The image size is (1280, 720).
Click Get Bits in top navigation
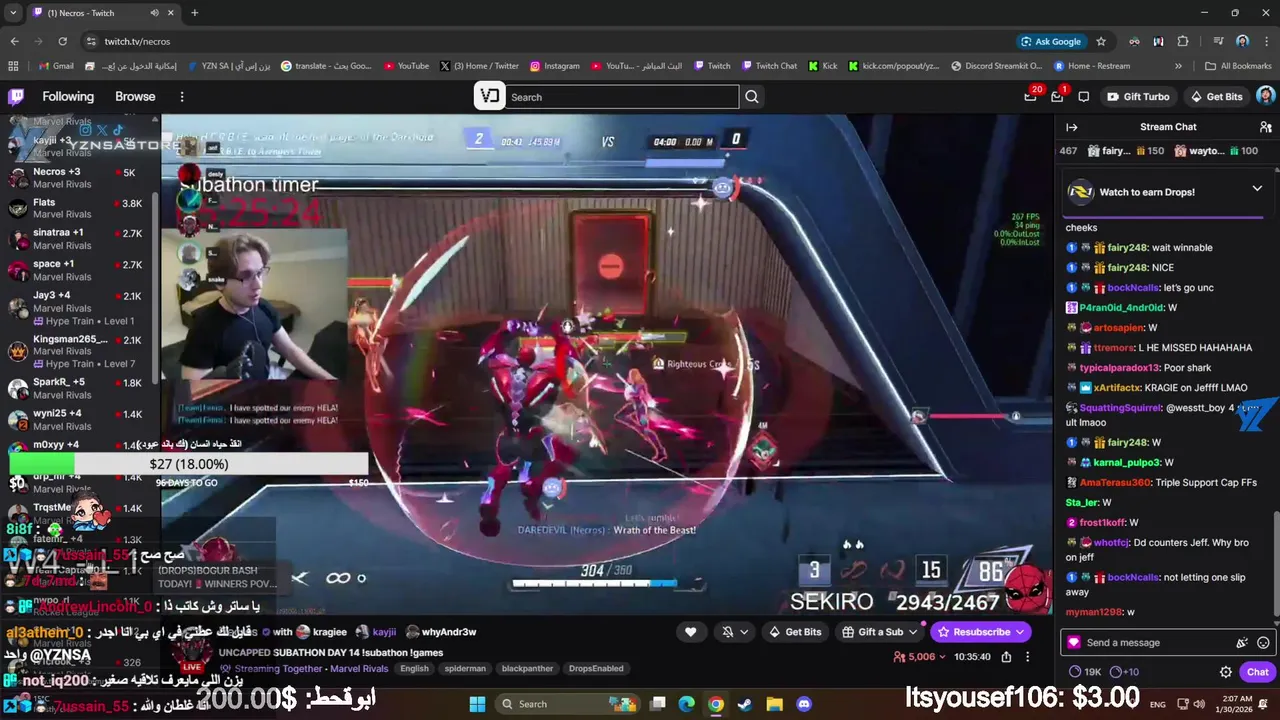click(x=1216, y=97)
